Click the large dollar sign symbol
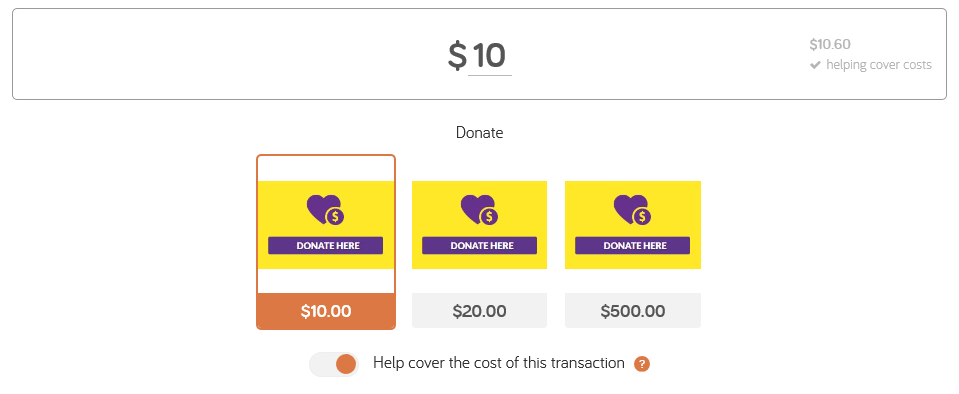Screen dimensions: 959x394 (x=457, y=56)
